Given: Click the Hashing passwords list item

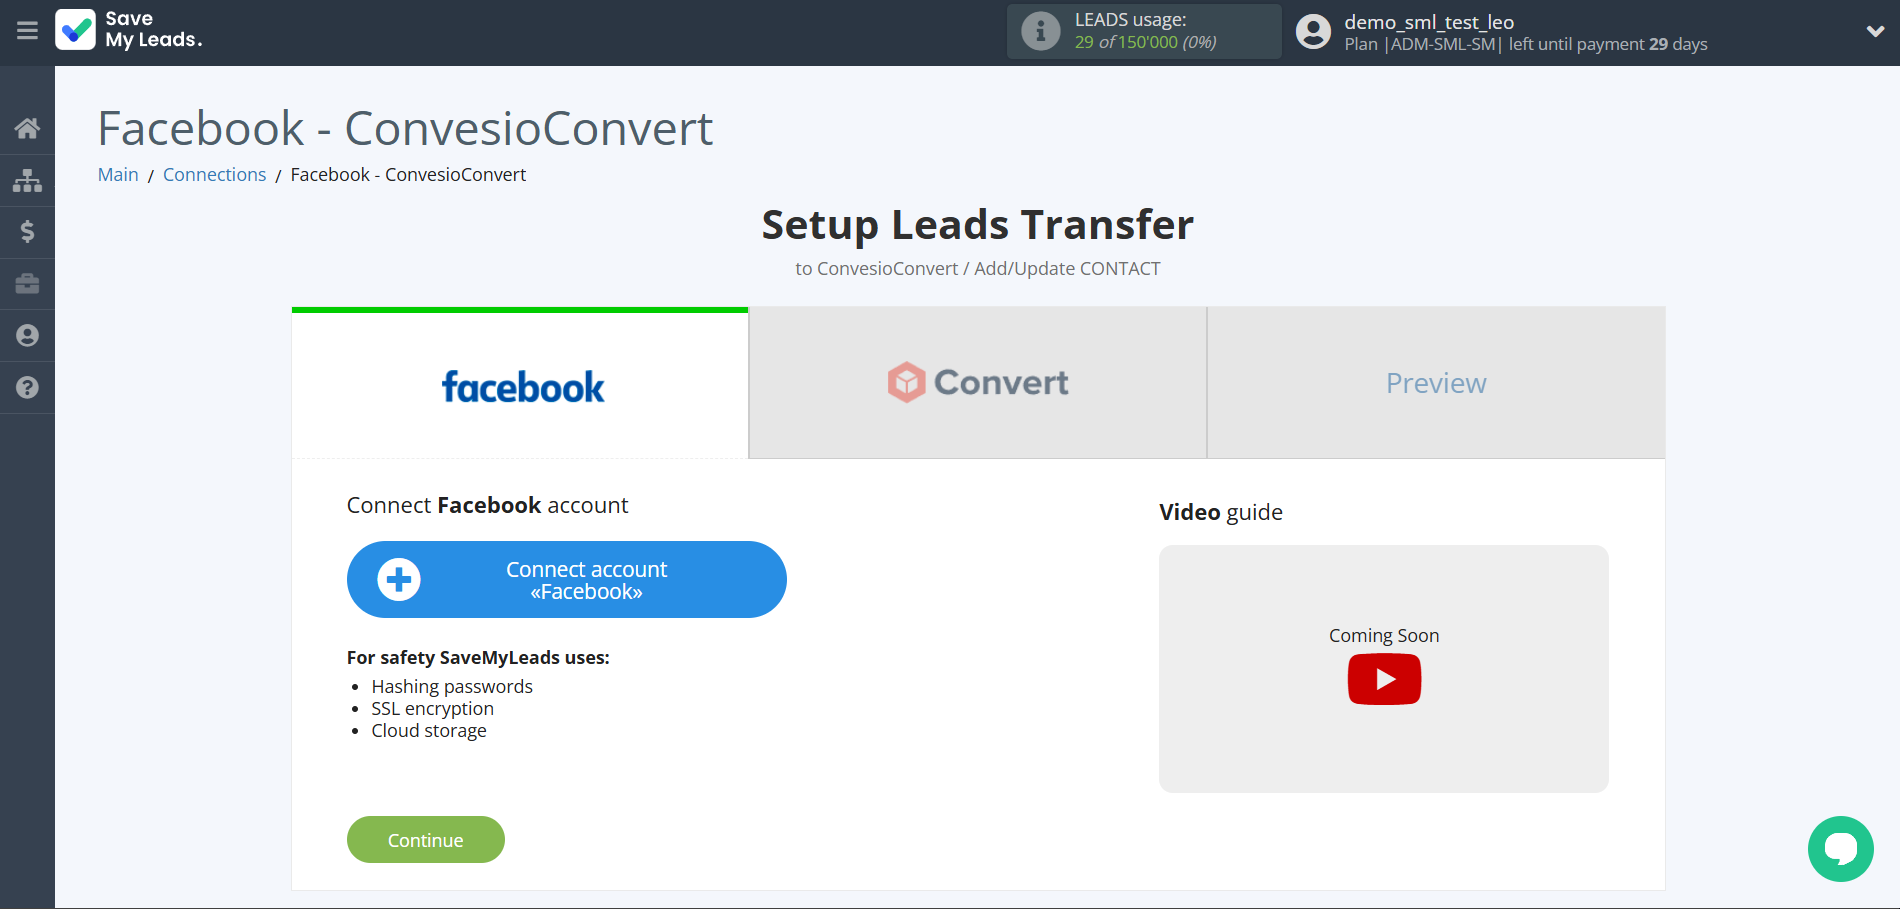Looking at the screenshot, I should (x=452, y=687).
